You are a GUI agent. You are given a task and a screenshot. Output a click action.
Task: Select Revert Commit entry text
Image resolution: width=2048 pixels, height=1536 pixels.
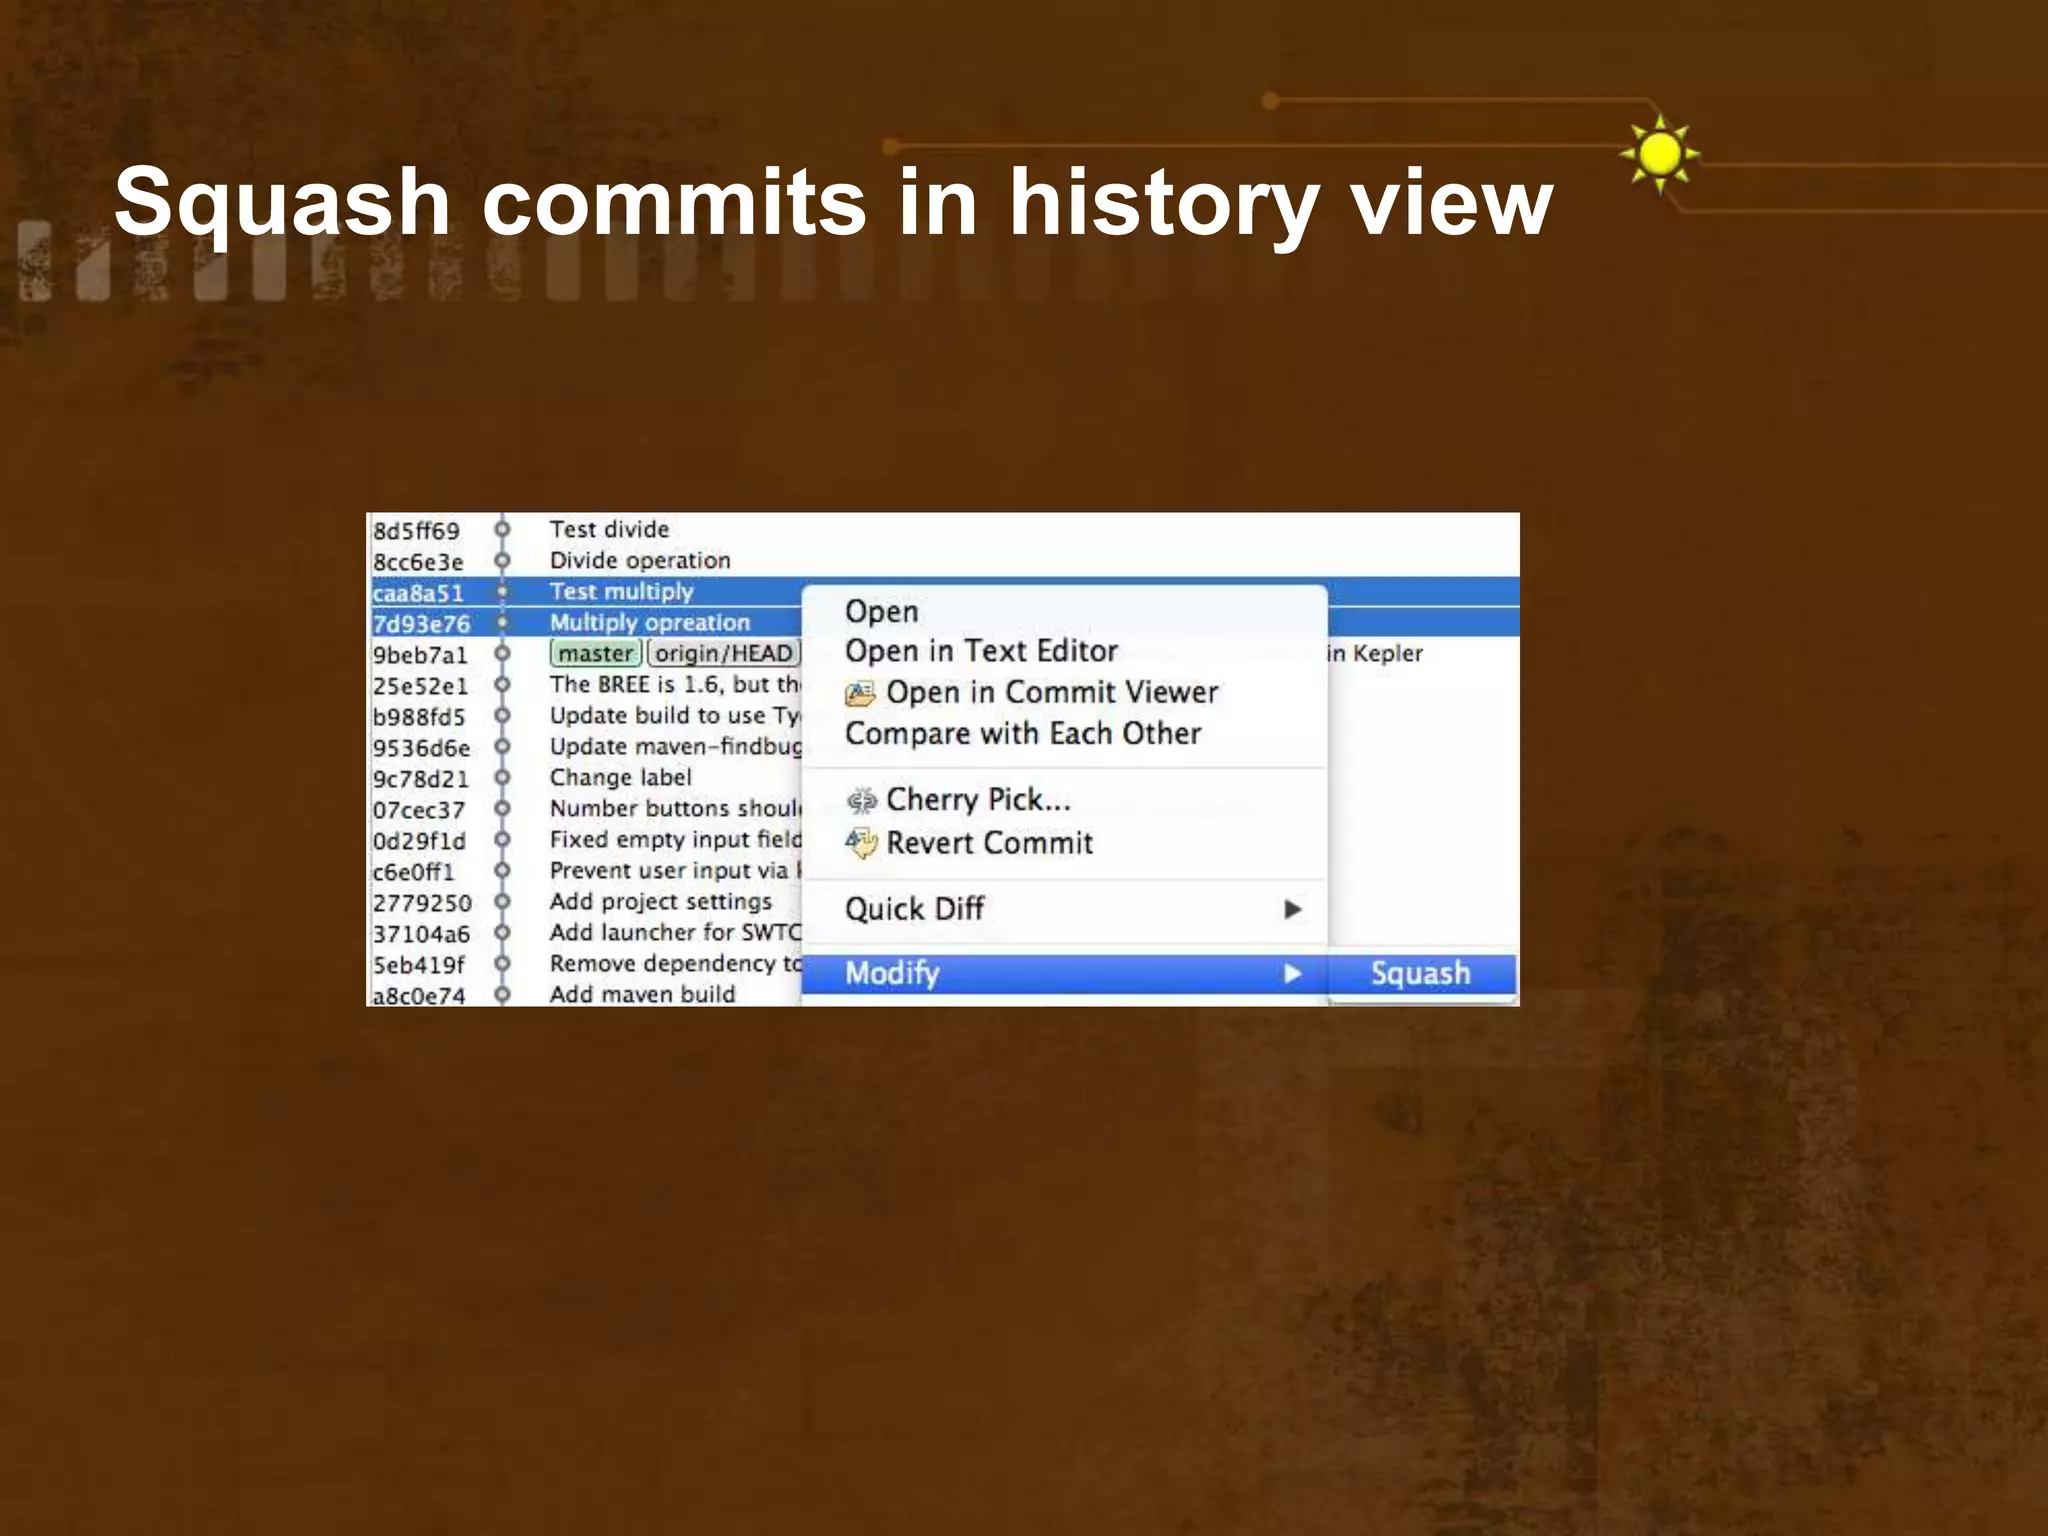(x=989, y=843)
